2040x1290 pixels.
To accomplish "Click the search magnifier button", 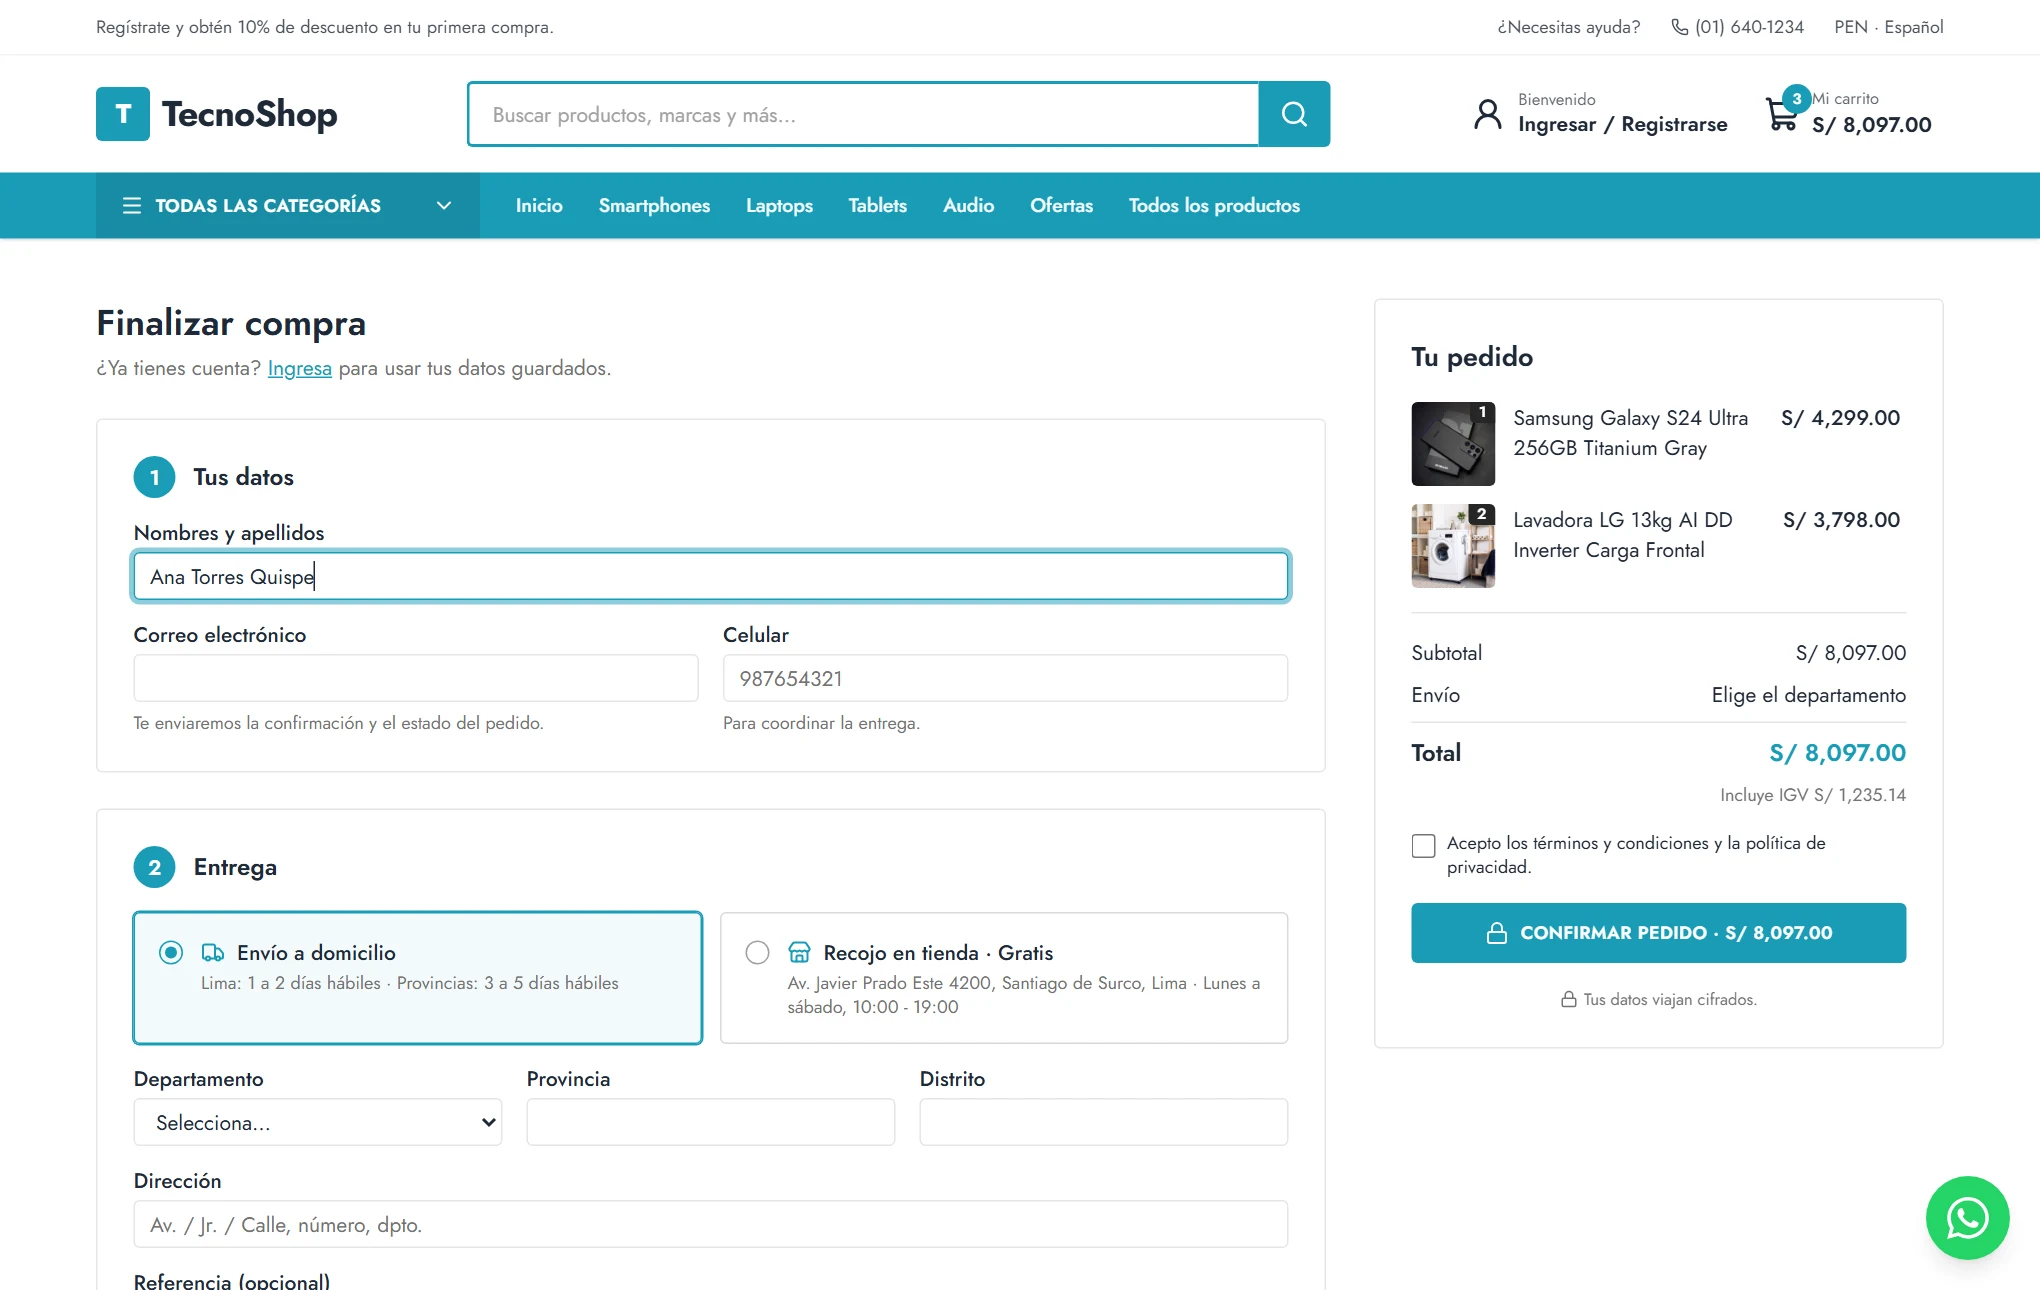I will click(x=1294, y=114).
